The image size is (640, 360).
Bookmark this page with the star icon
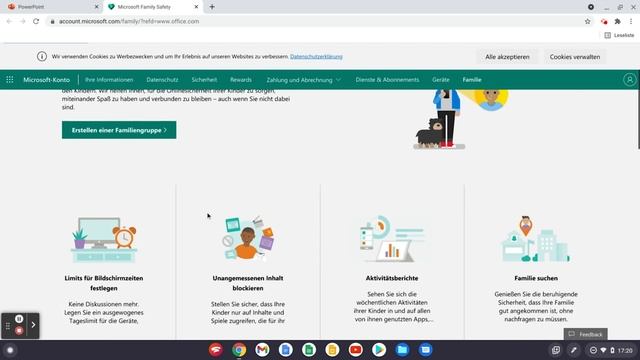[x=587, y=21]
